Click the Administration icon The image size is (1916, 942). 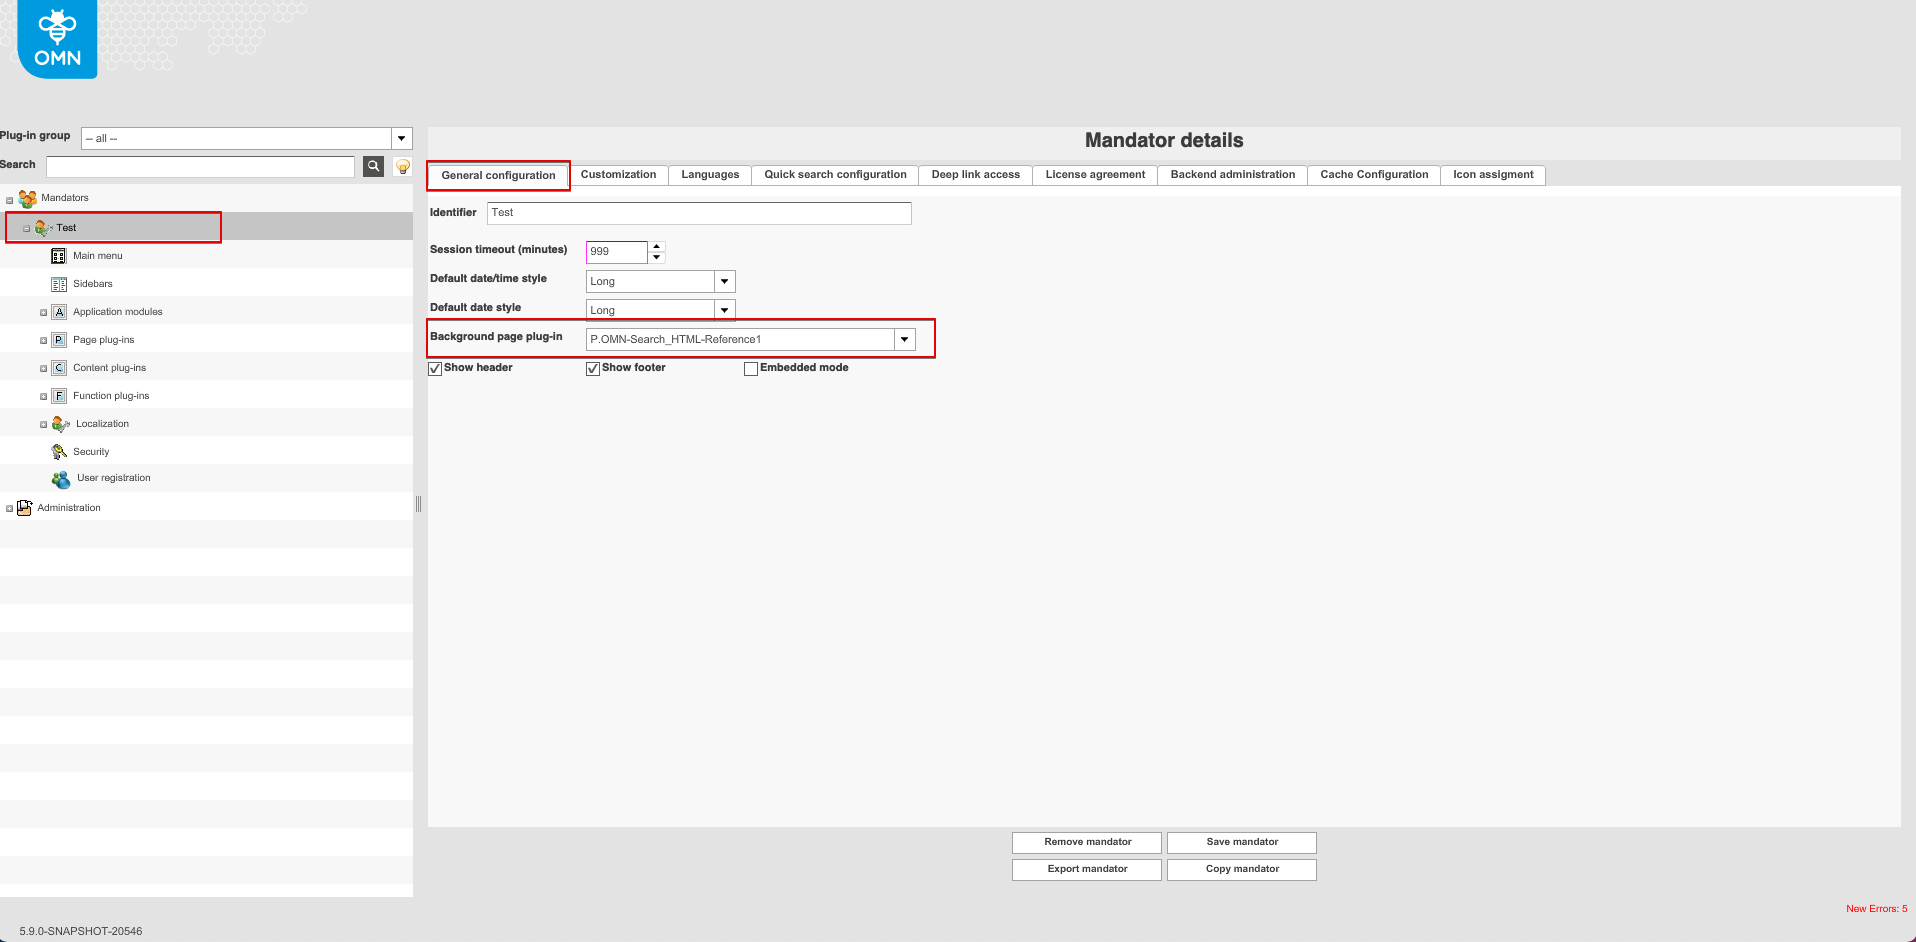pyautogui.click(x=25, y=508)
